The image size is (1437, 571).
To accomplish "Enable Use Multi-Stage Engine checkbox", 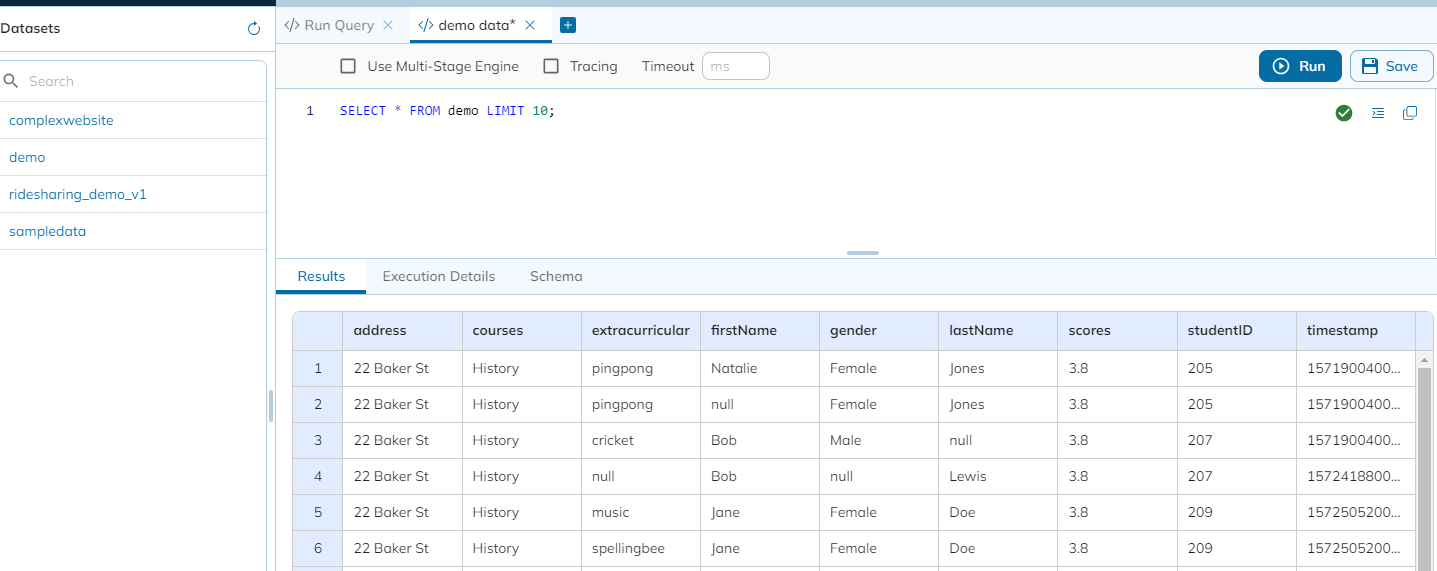I will click(x=348, y=66).
